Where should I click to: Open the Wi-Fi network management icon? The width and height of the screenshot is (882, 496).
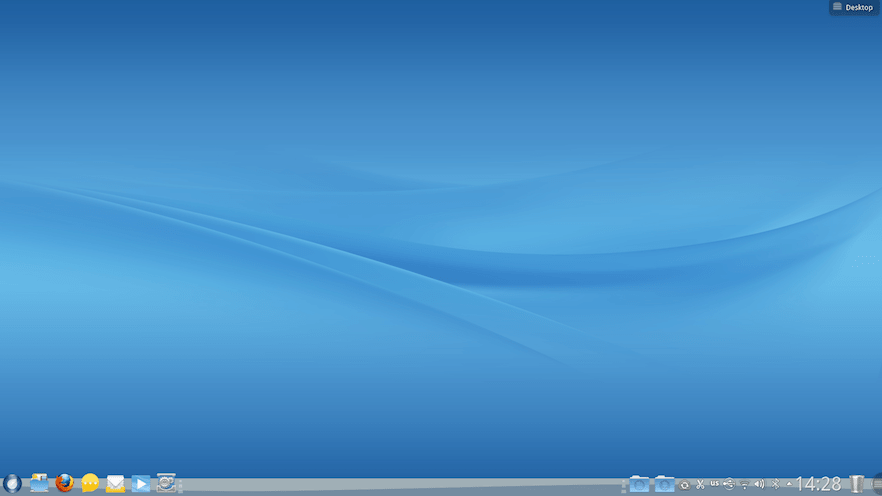pyautogui.click(x=744, y=486)
